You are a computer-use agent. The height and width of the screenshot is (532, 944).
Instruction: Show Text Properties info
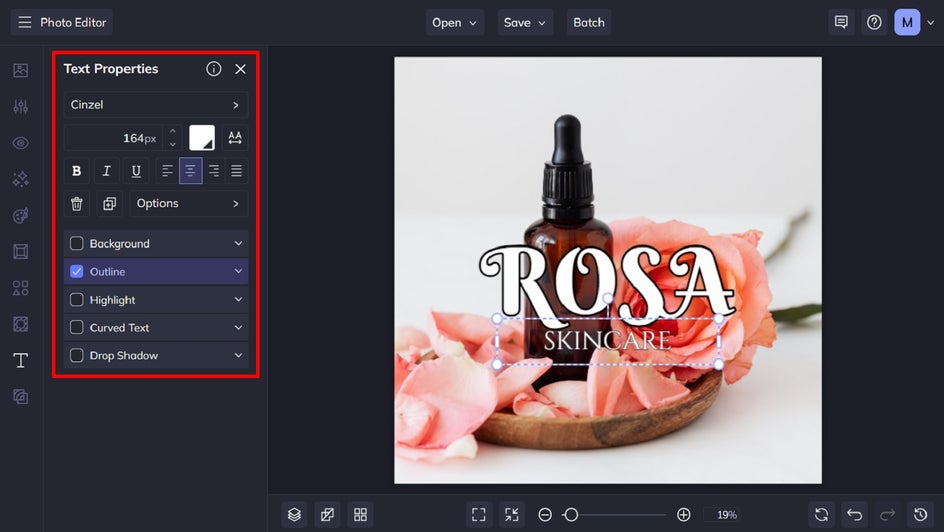213,69
